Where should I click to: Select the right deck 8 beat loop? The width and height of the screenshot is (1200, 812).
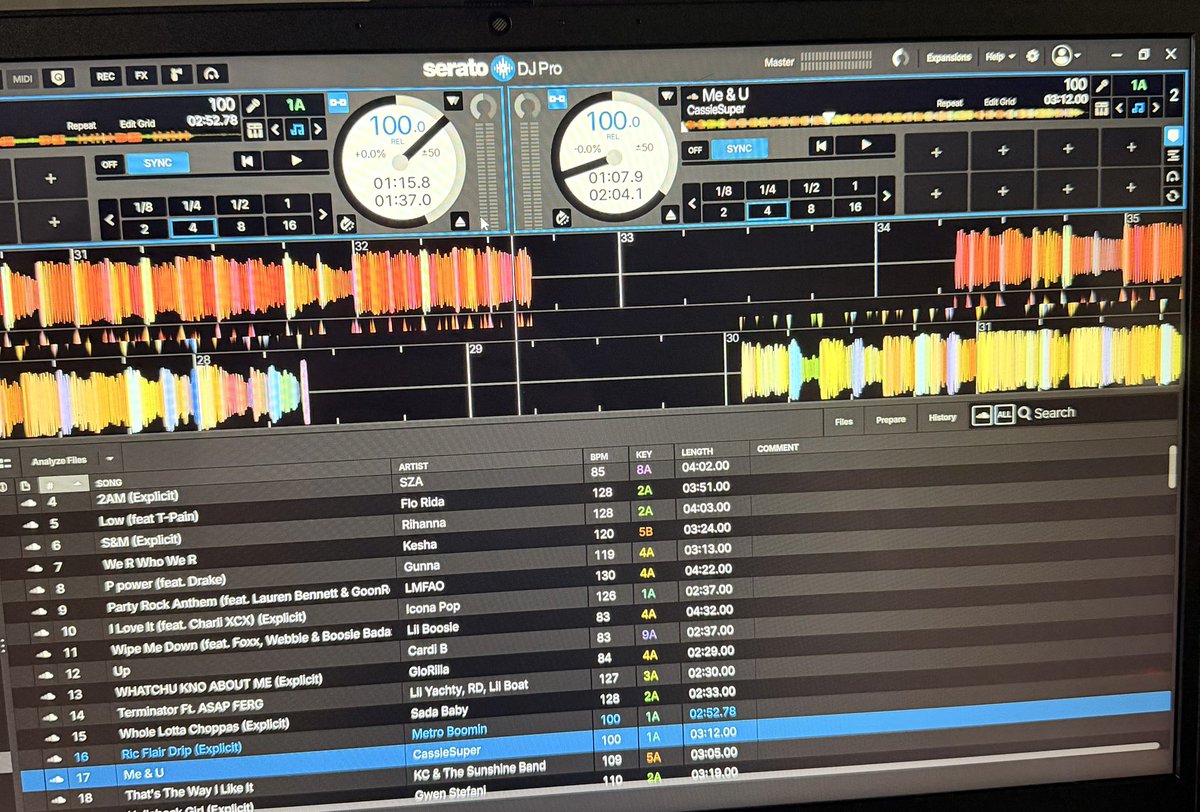click(x=811, y=208)
